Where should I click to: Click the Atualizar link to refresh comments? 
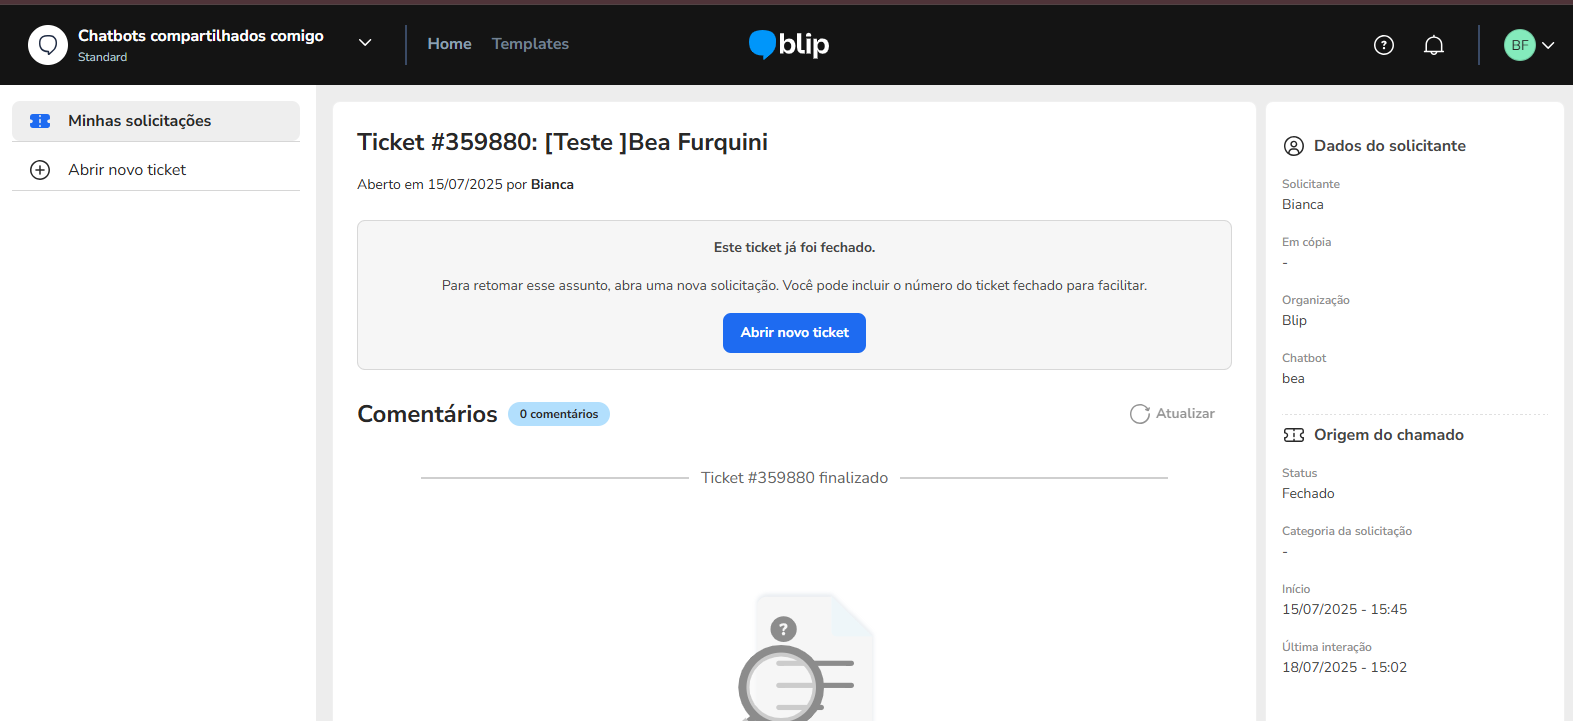[x=1185, y=414]
